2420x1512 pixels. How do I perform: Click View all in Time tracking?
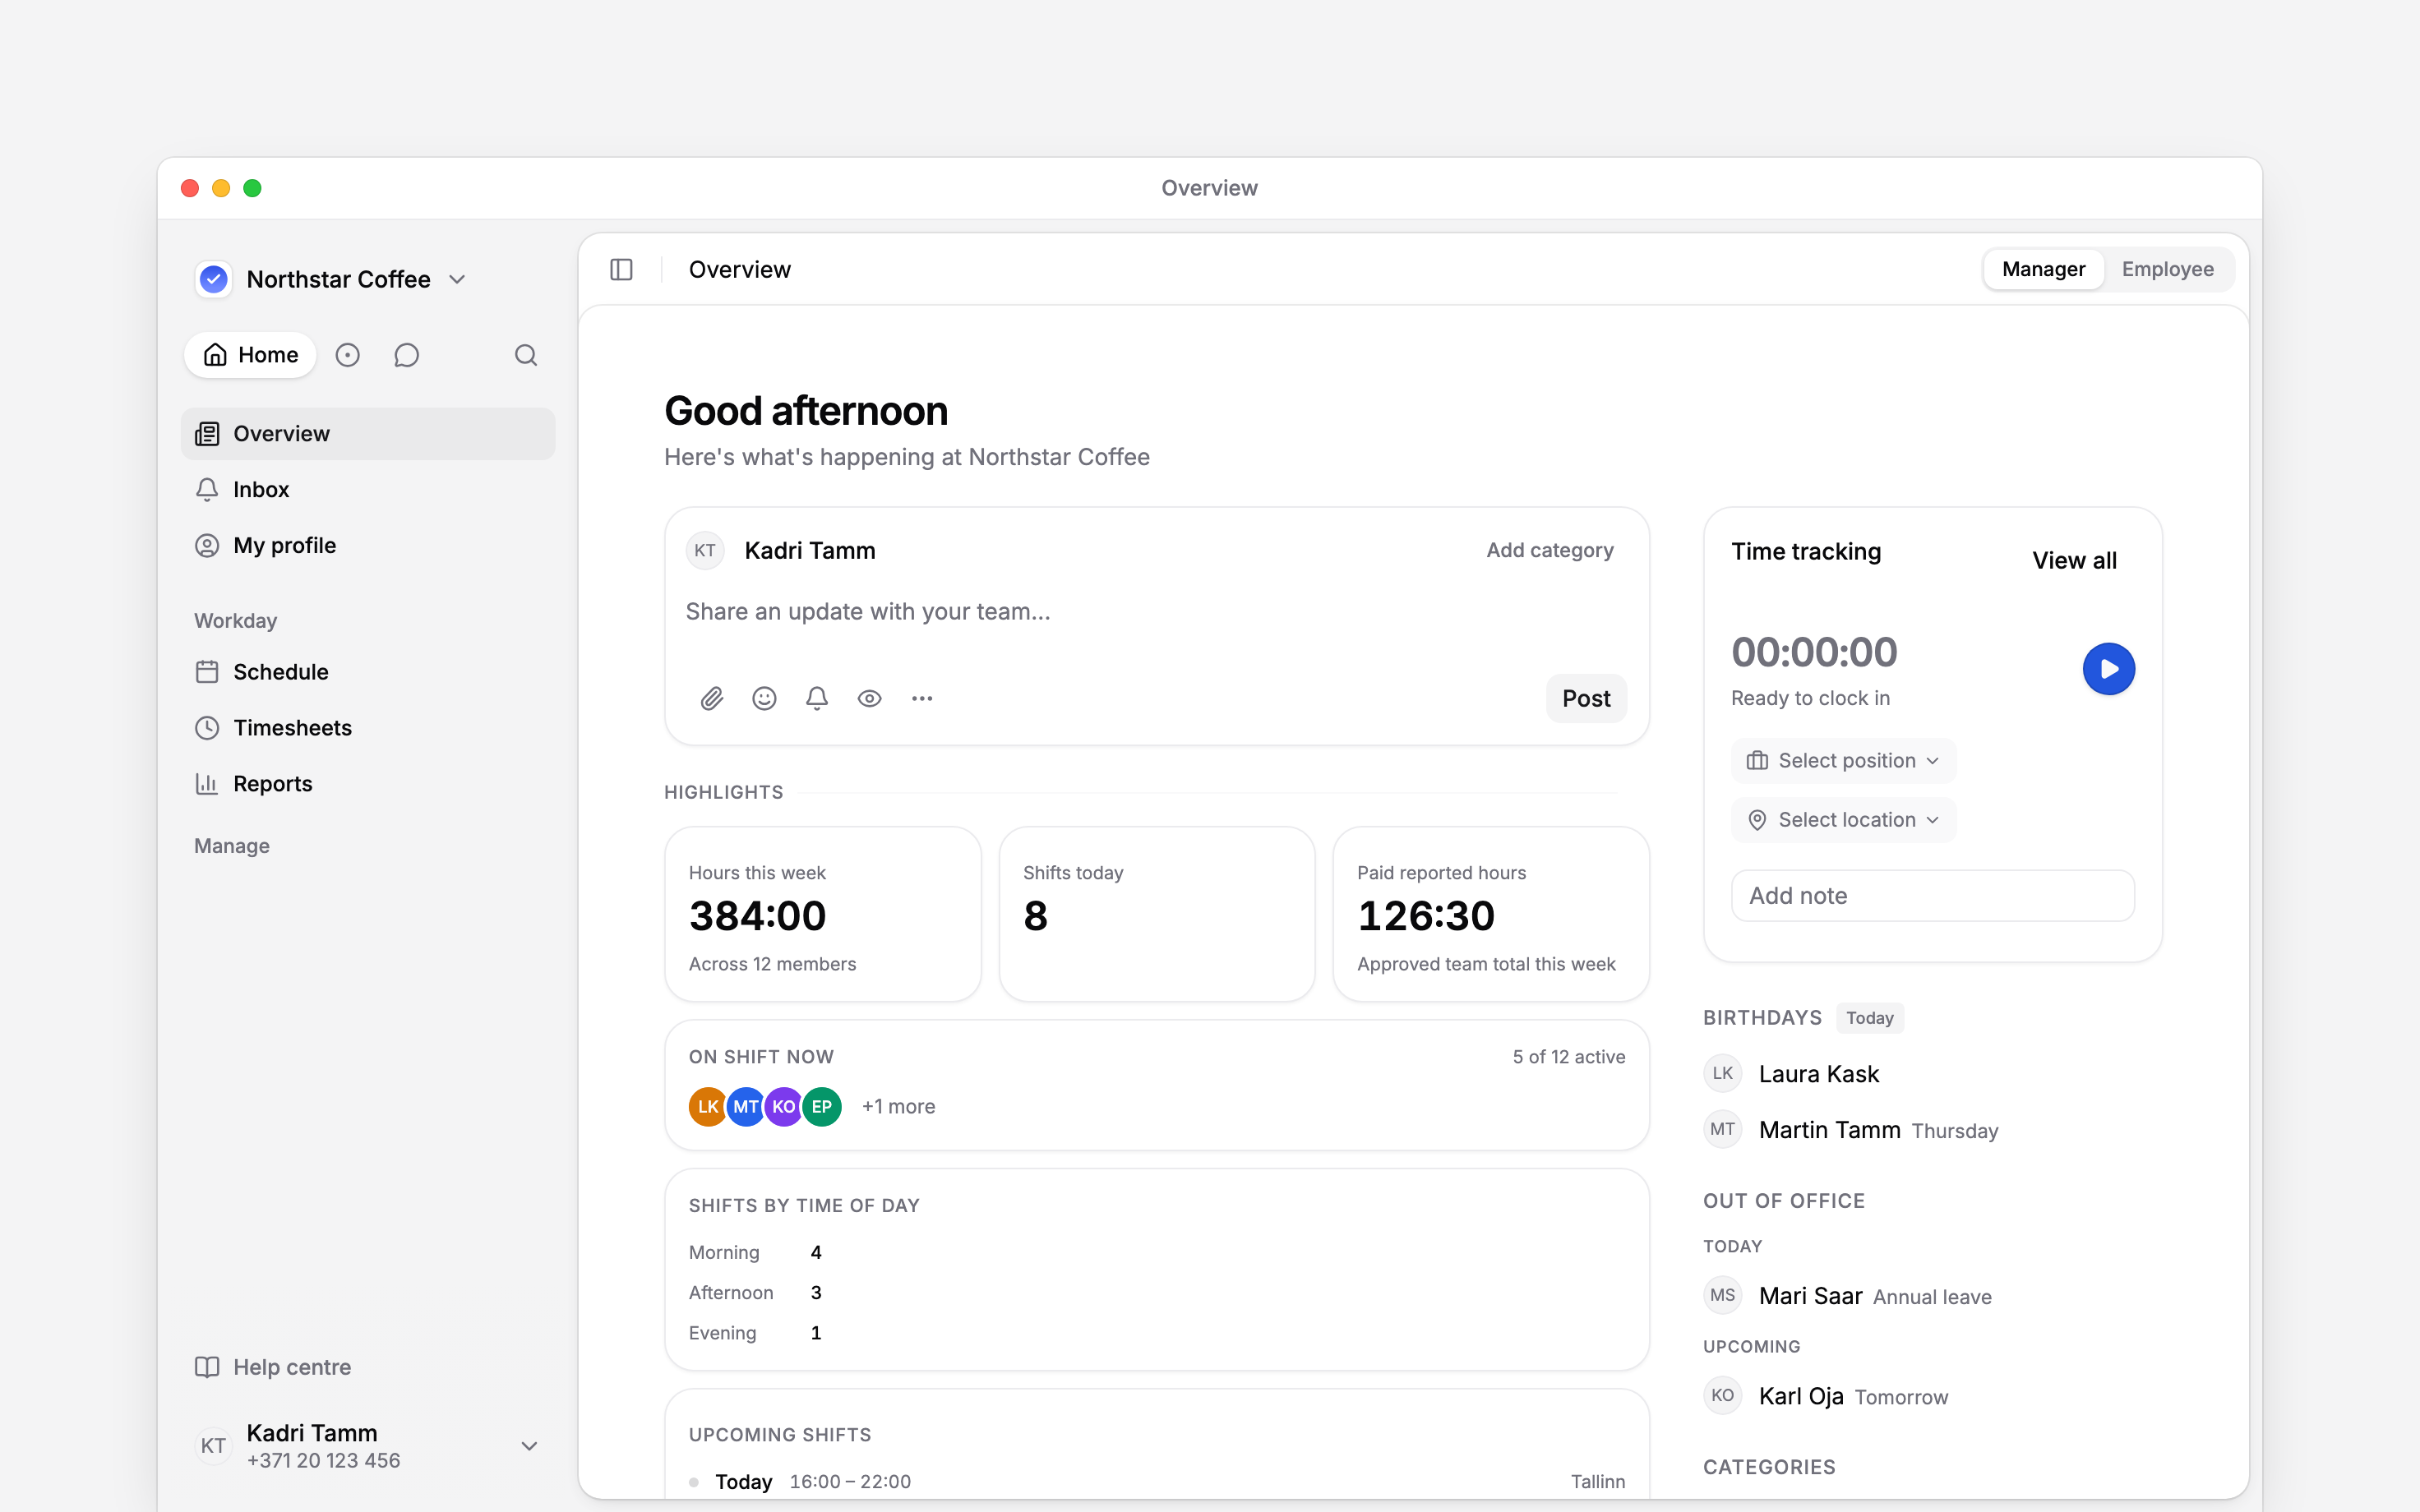tap(2074, 561)
